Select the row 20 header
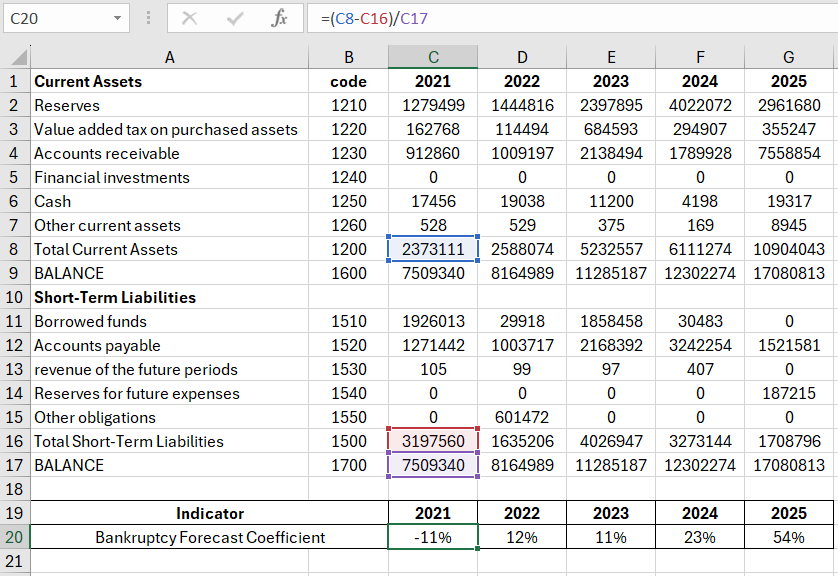Viewport: 838px width, 576px height. click(15, 537)
